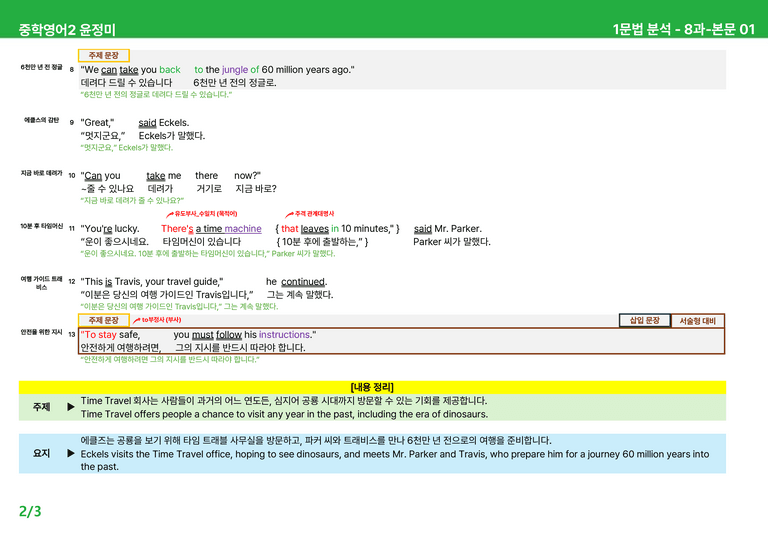The height and width of the screenshot is (543, 768).
Task: Click the phrase 'to the jungle of 60 million years ago.'
Action: [274, 70]
